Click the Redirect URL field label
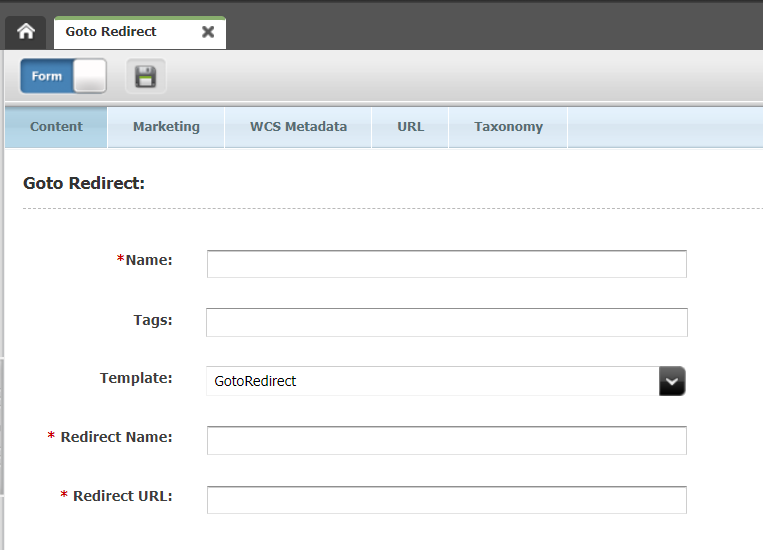Viewport: 763px width, 550px height. click(x=122, y=496)
